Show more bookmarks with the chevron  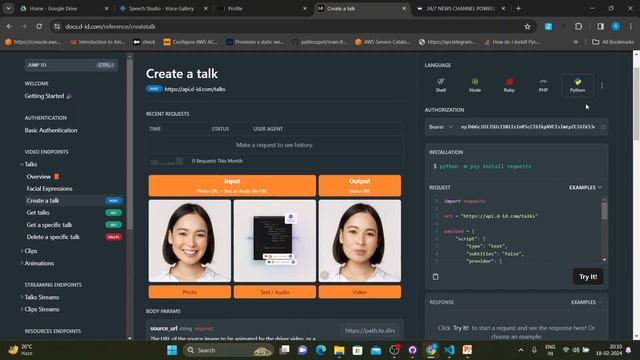(576, 42)
